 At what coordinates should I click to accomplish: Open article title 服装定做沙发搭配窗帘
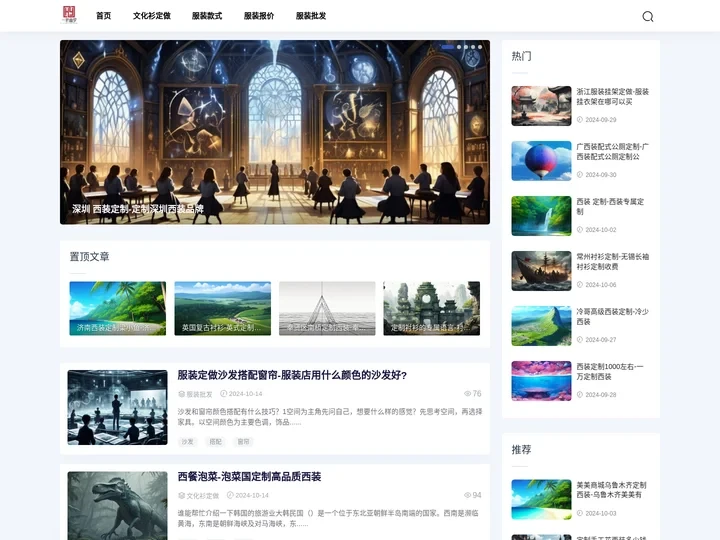click(x=292, y=375)
